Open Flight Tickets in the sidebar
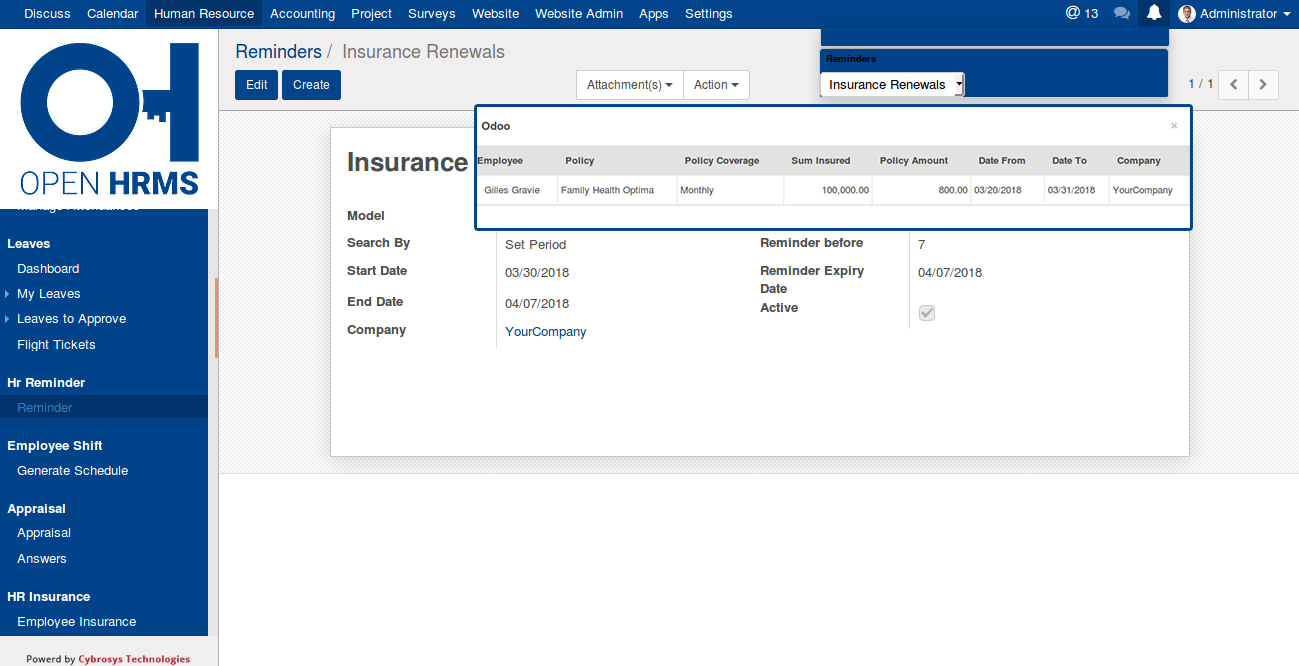 (56, 345)
